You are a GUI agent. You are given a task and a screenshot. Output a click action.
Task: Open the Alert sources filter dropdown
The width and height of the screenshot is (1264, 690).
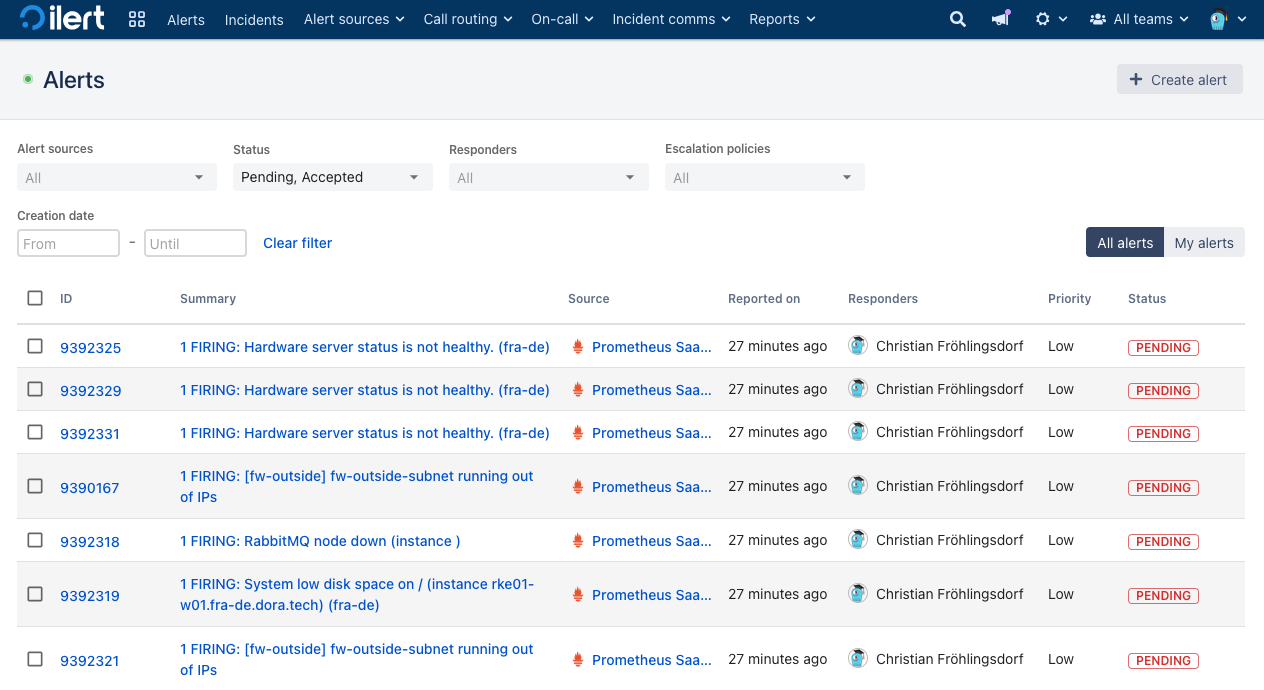click(x=116, y=178)
